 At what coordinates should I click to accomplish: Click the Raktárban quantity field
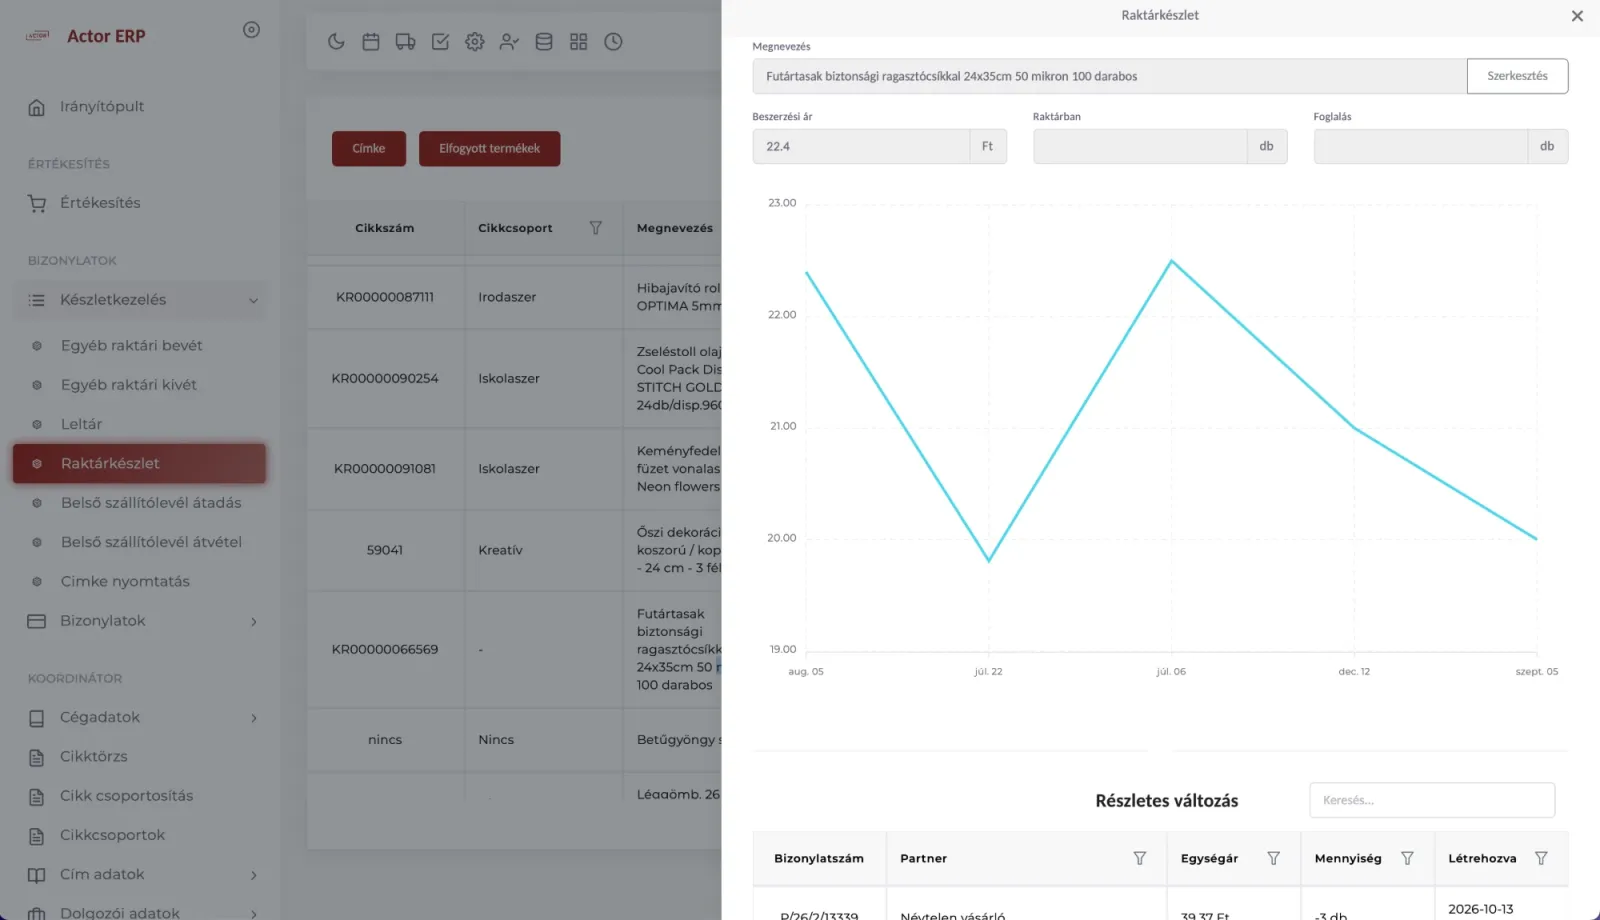pos(1140,146)
